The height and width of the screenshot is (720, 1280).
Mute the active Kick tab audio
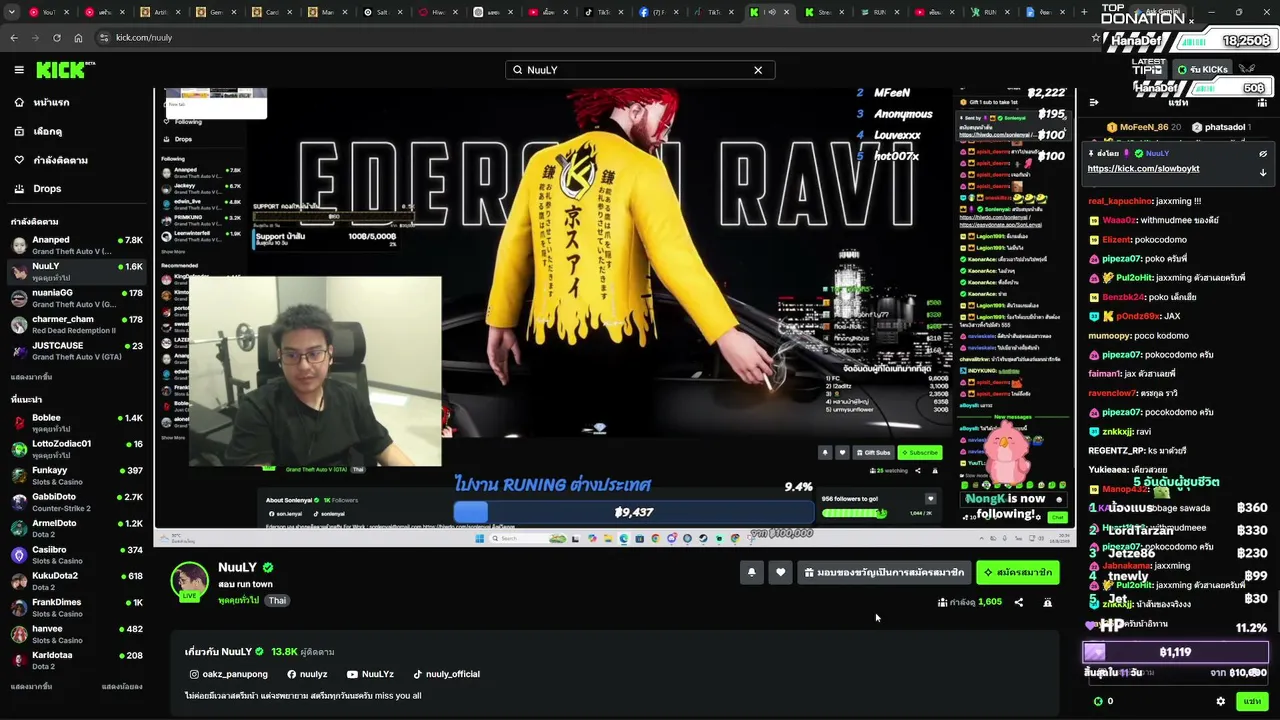[771, 12]
